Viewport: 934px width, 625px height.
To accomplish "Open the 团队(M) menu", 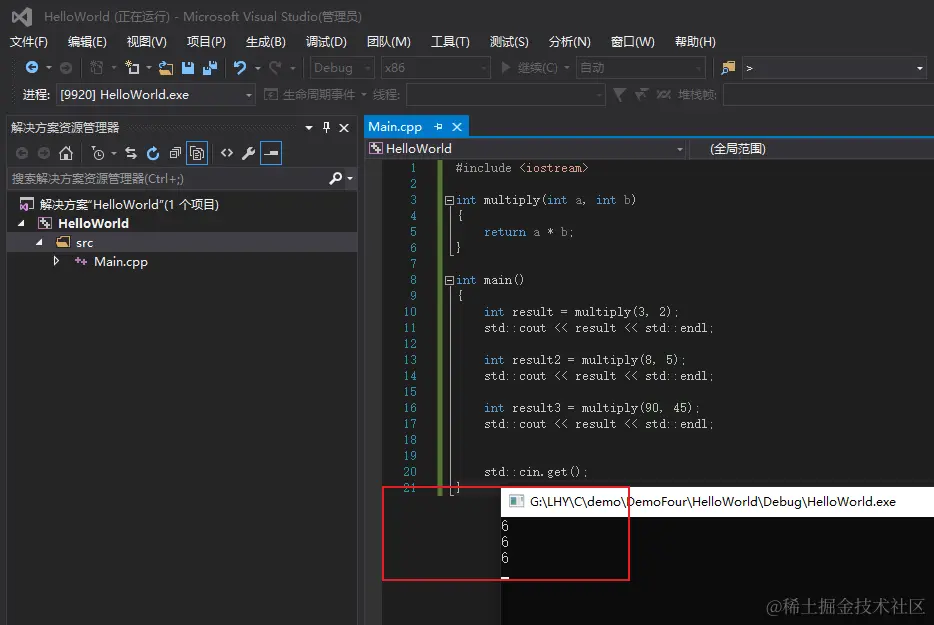I will [x=388, y=42].
